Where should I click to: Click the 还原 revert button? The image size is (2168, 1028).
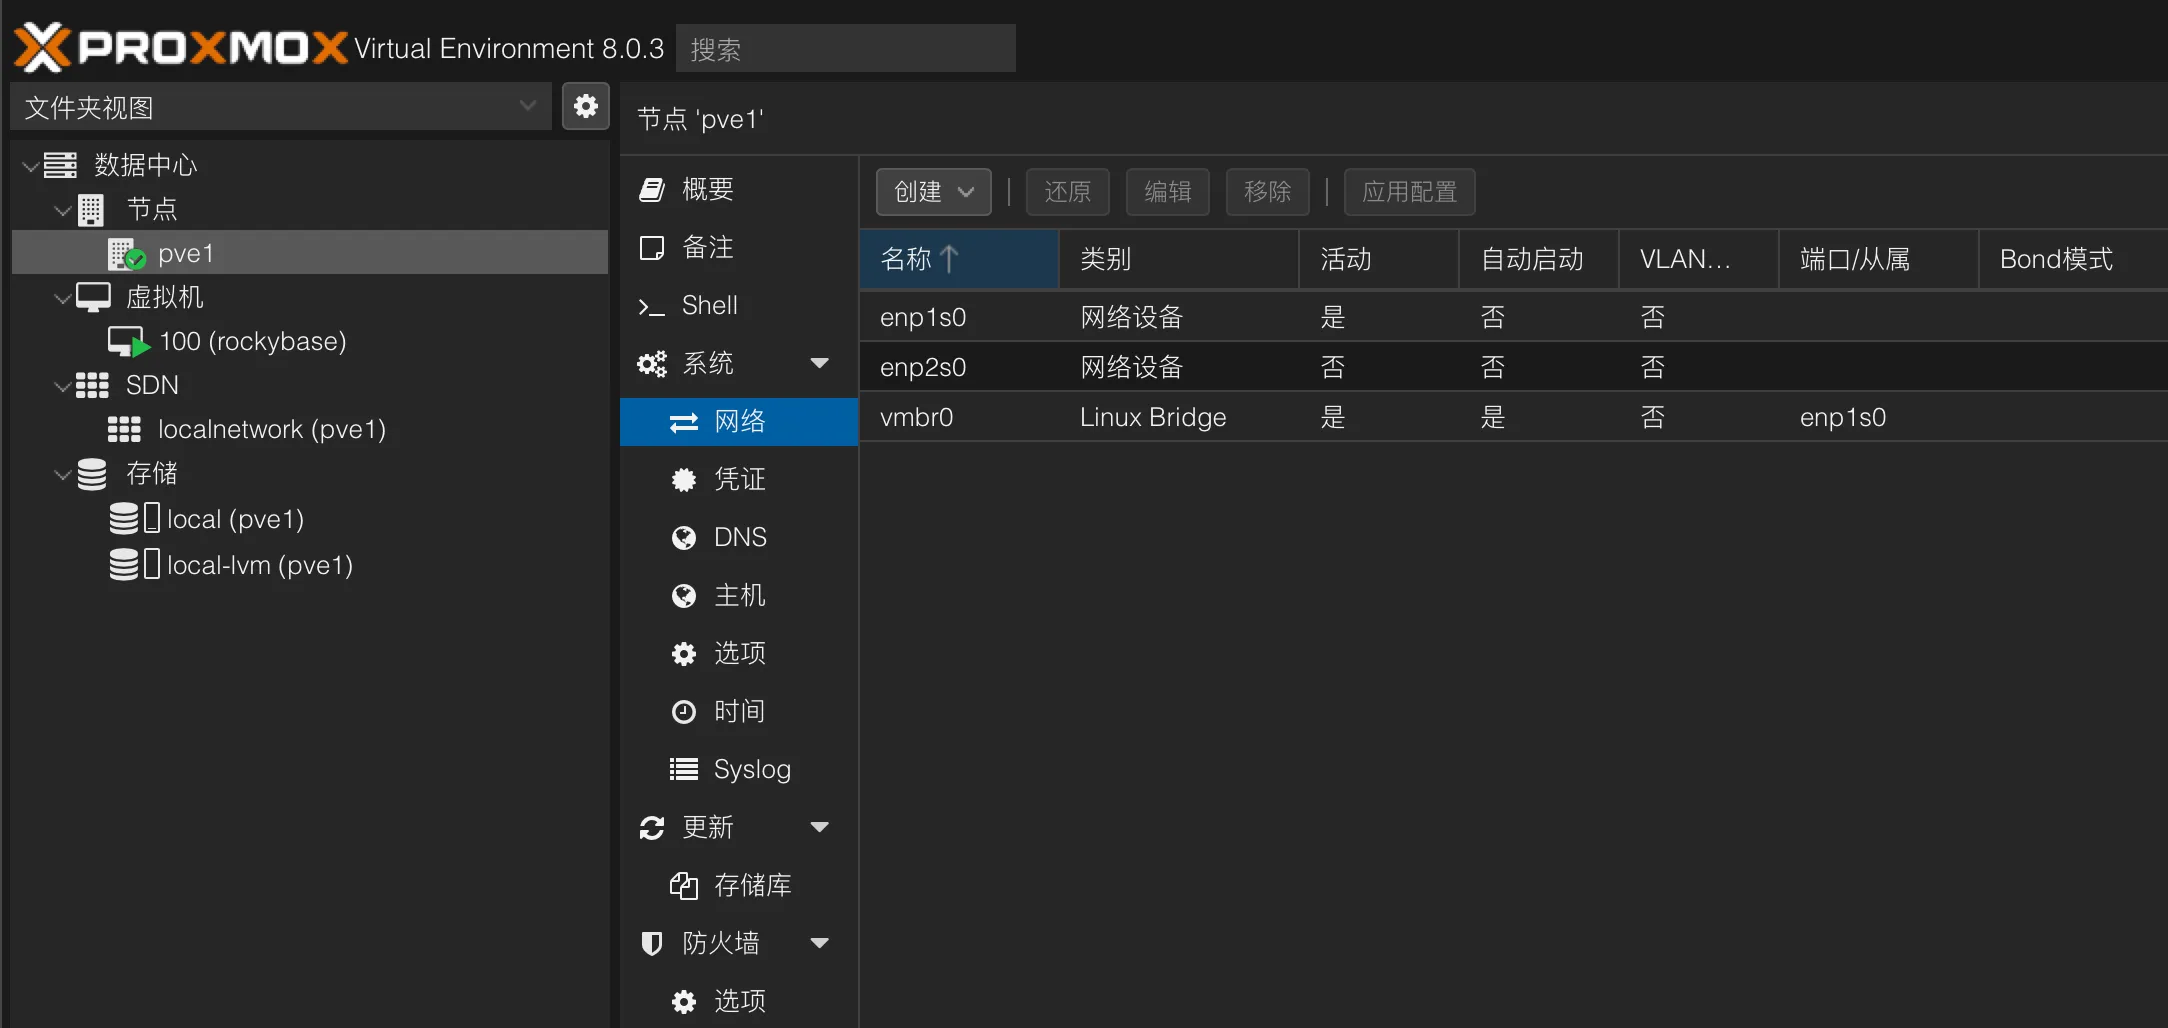pos(1067,191)
